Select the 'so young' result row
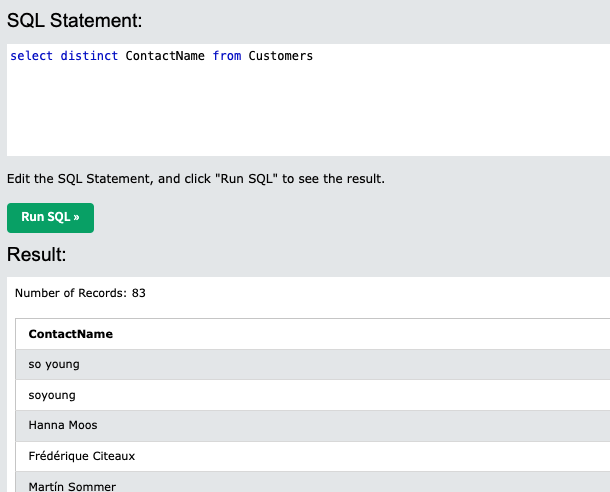610x492 pixels. pyautogui.click(x=313, y=364)
